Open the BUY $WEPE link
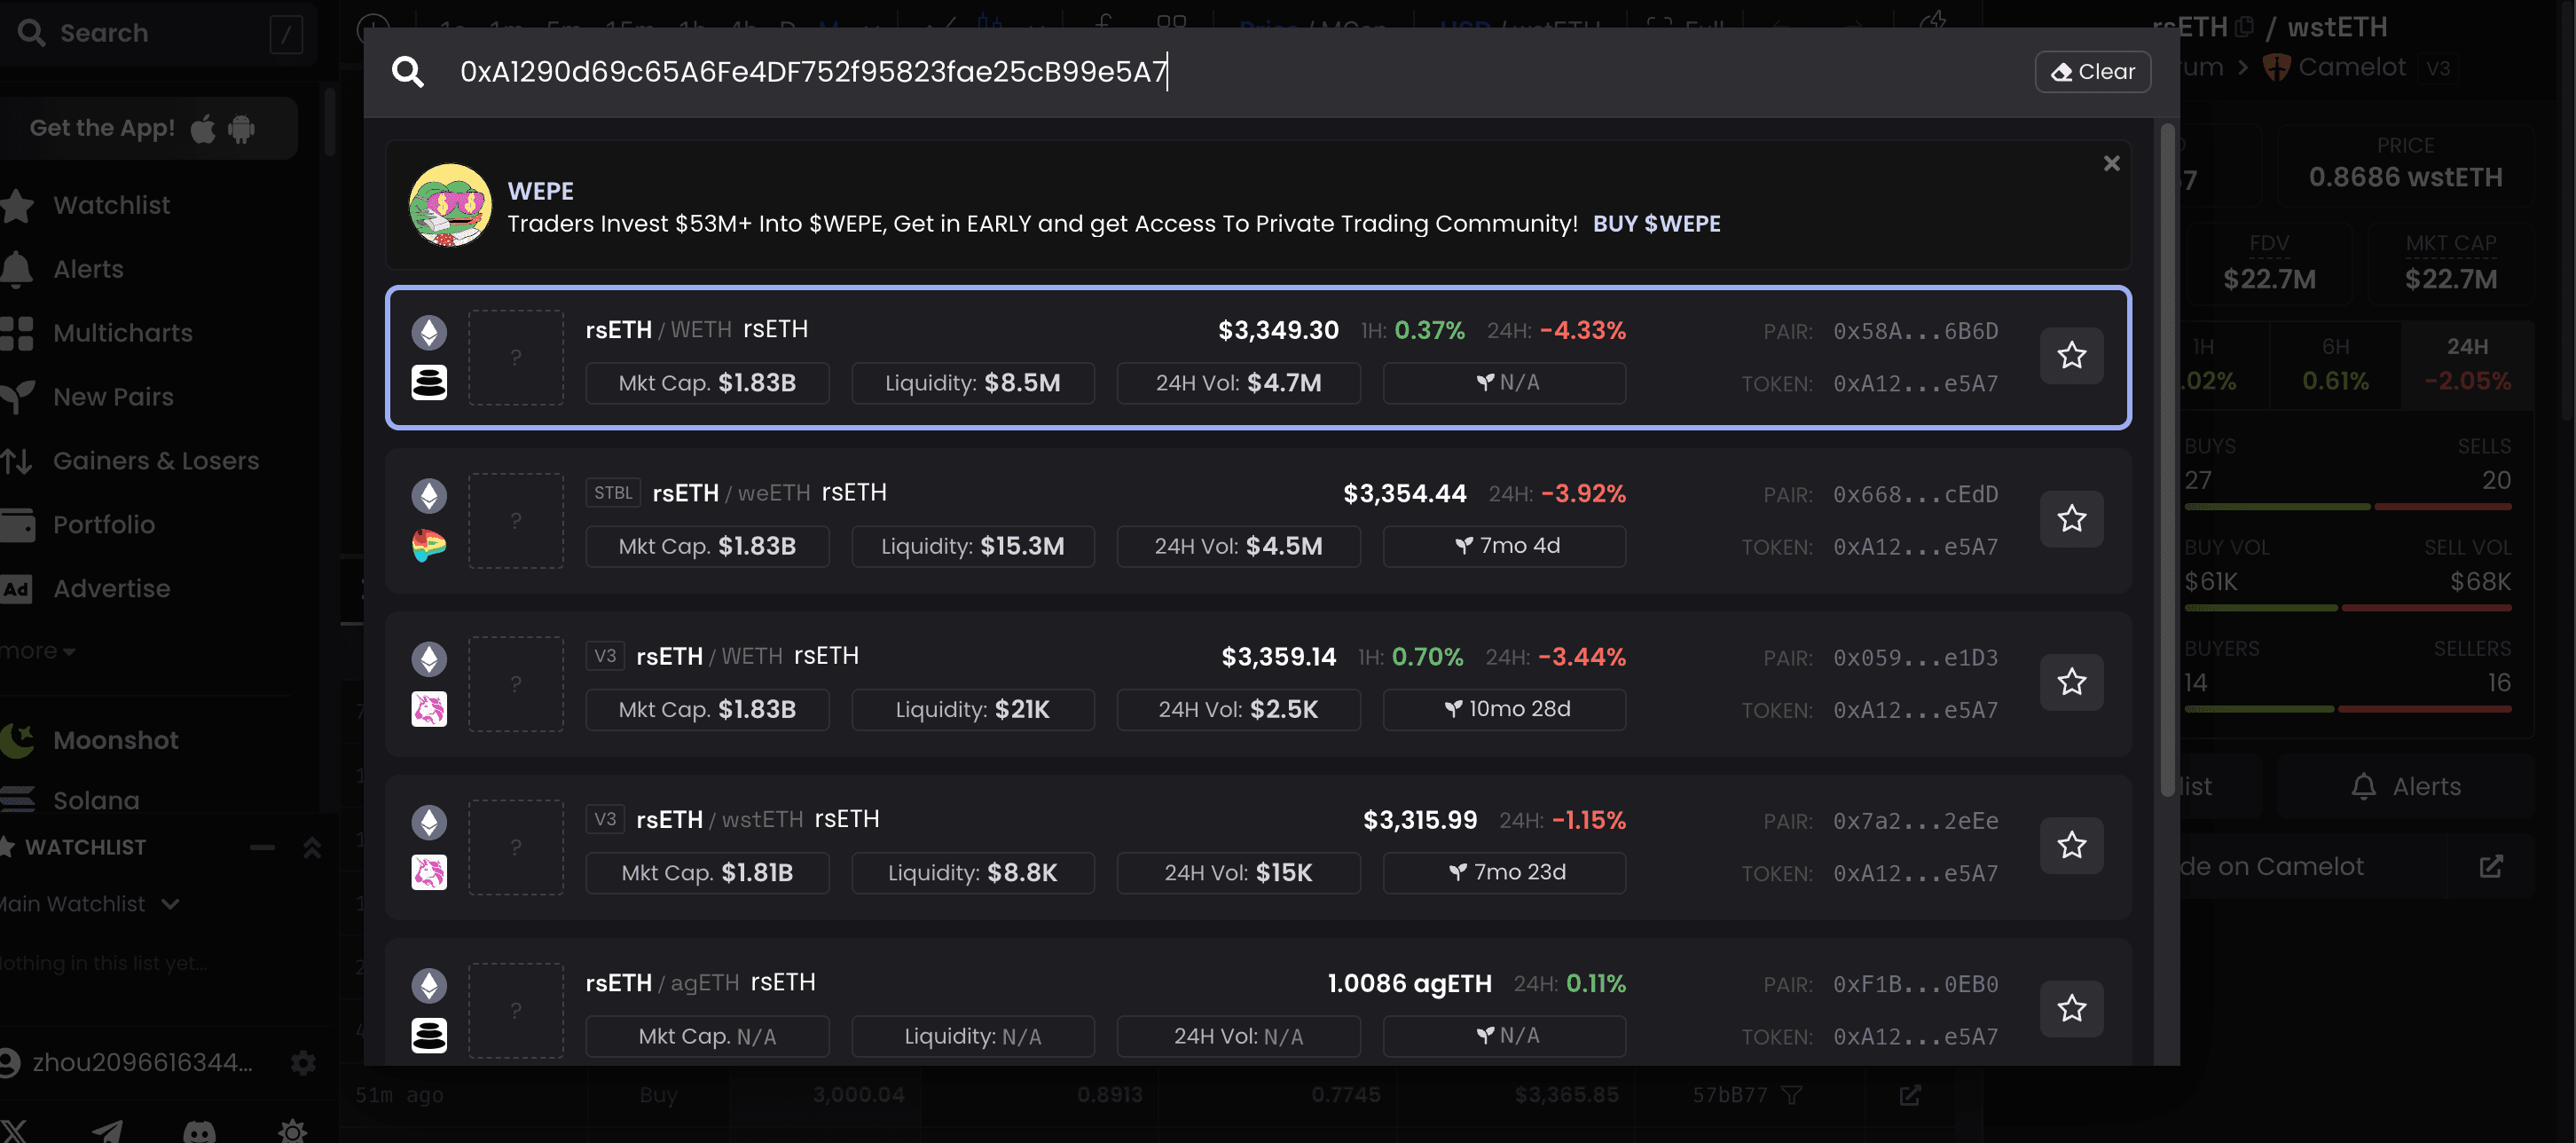Screen dimensions: 2576x1143 [x=1656, y=224]
